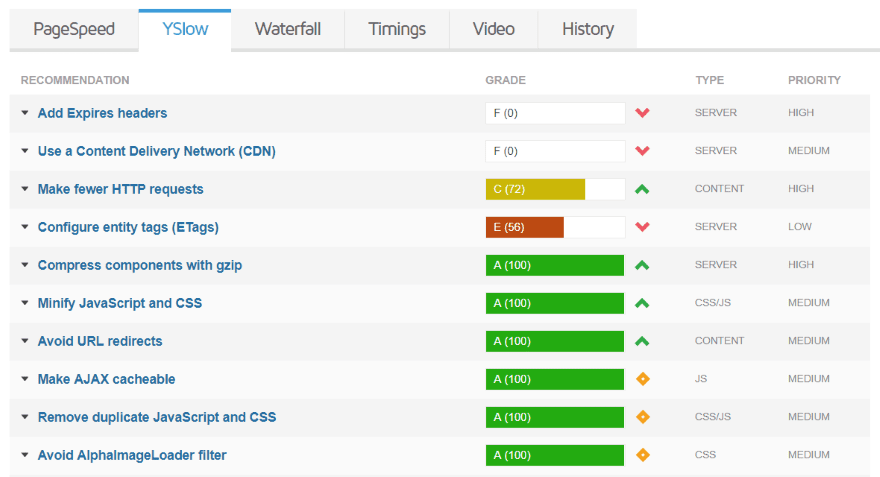Open Make AJAX cacheable link

[106, 379]
